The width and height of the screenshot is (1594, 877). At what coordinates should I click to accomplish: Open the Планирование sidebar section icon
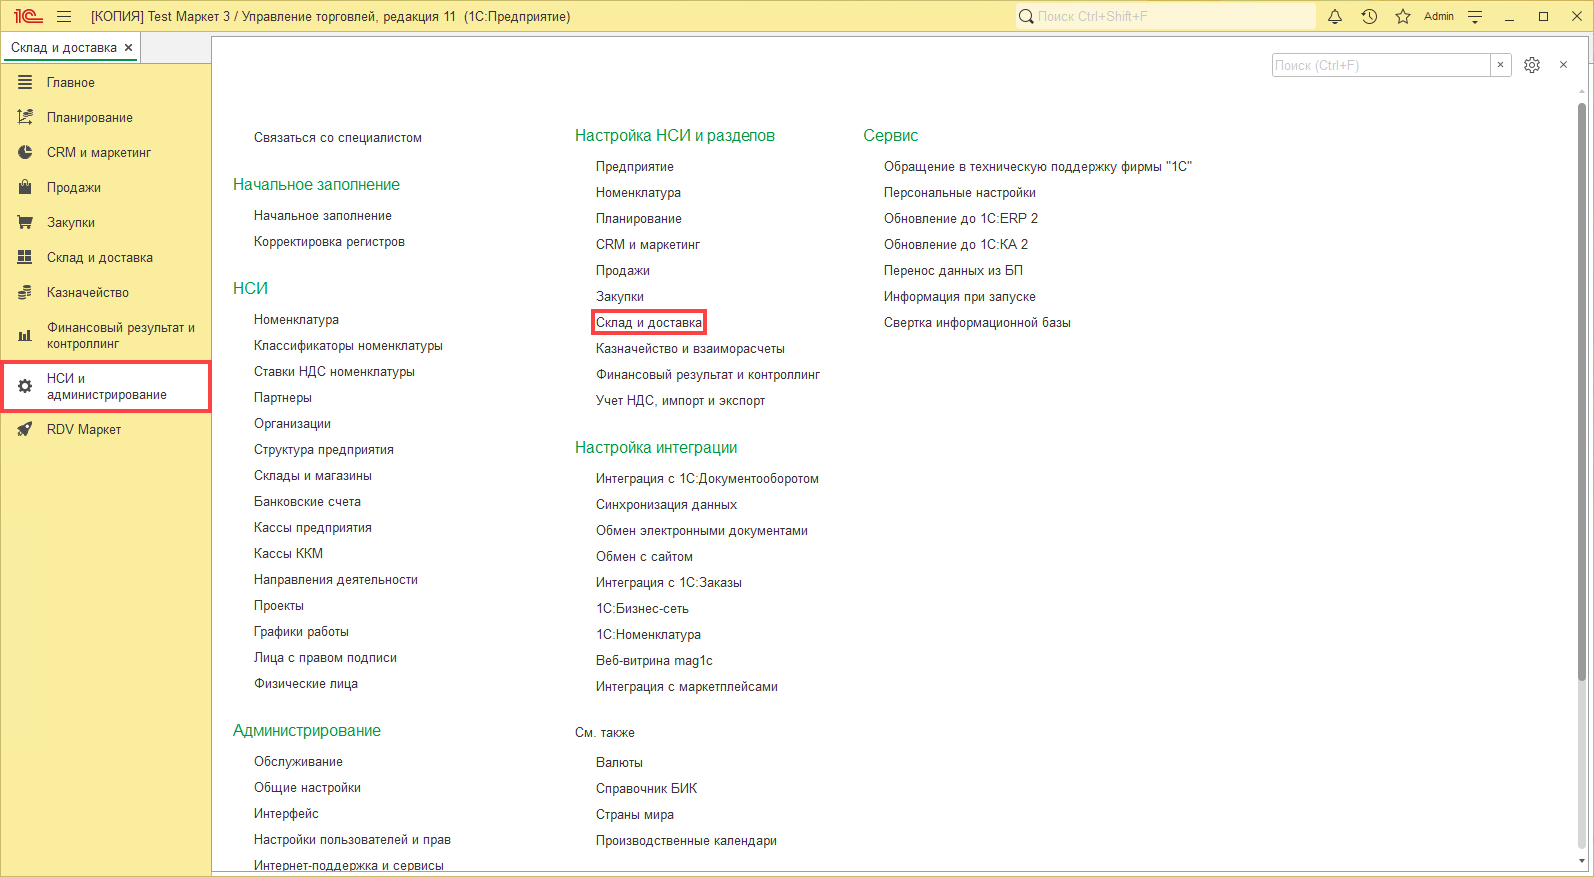[x=25, y=117]
